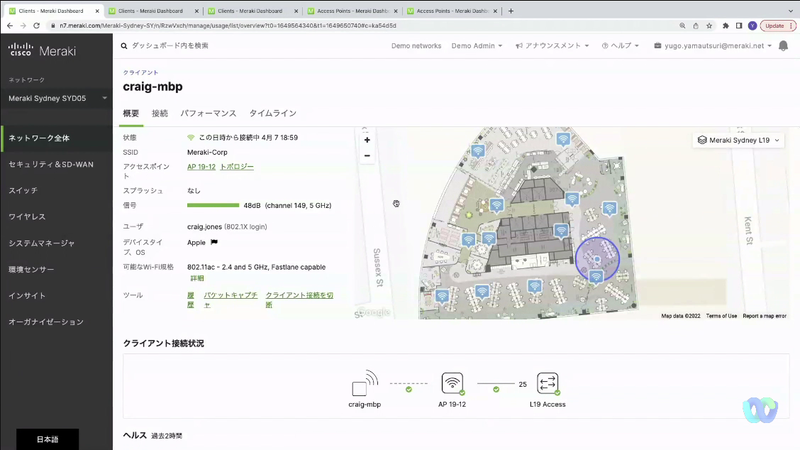The width and height of the screenshot is (800, 450).
Task: Click the Chrome Update button
Action: pyautogui.click(x=778, y=26)
